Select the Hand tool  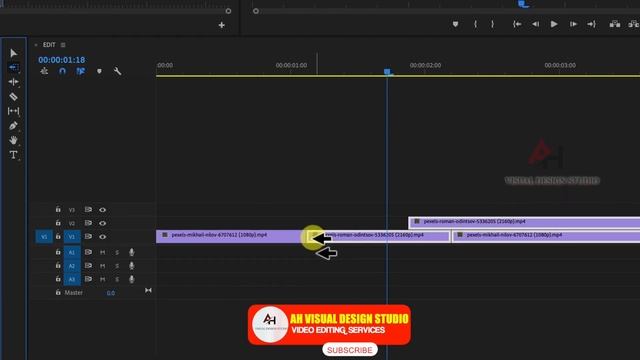(13, 140)
